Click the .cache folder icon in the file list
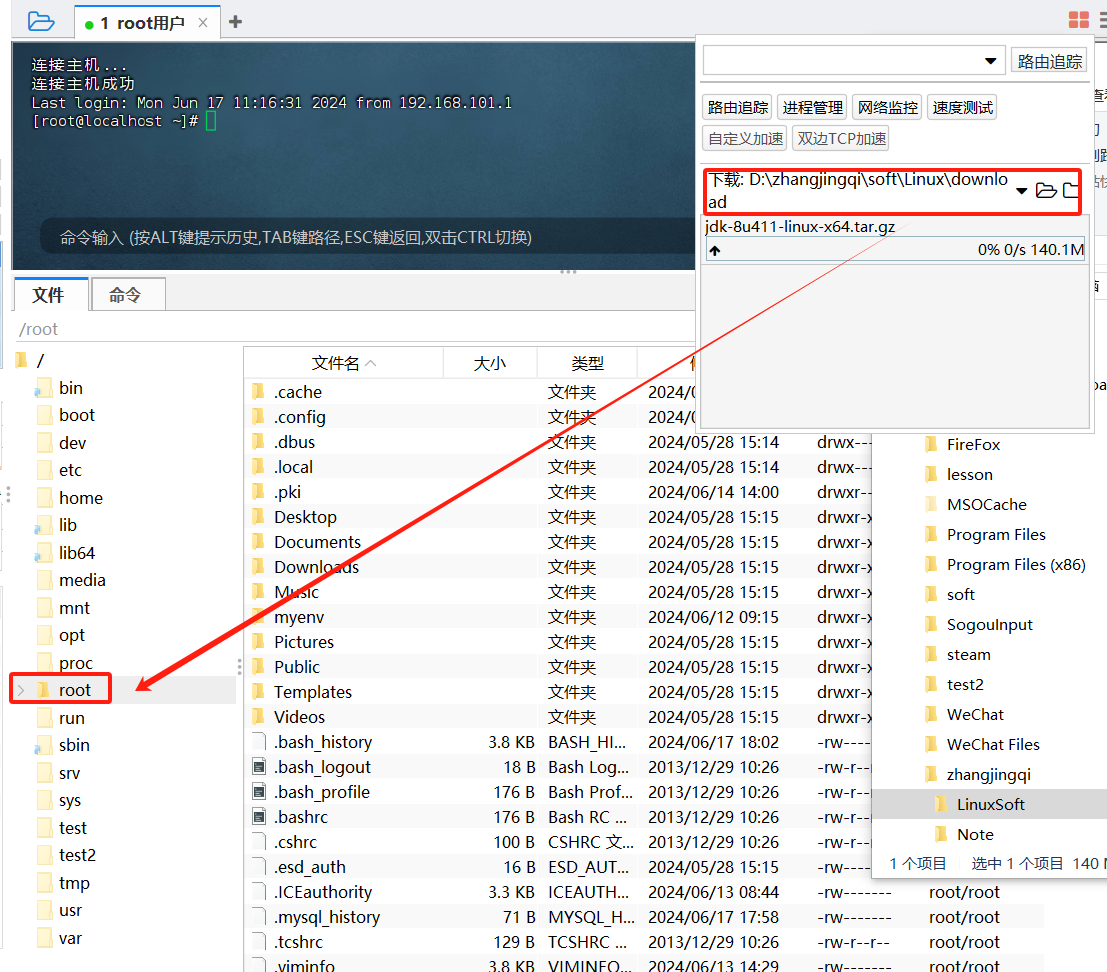This screenshot has width=1107, height=972. [x=258, y=391]
